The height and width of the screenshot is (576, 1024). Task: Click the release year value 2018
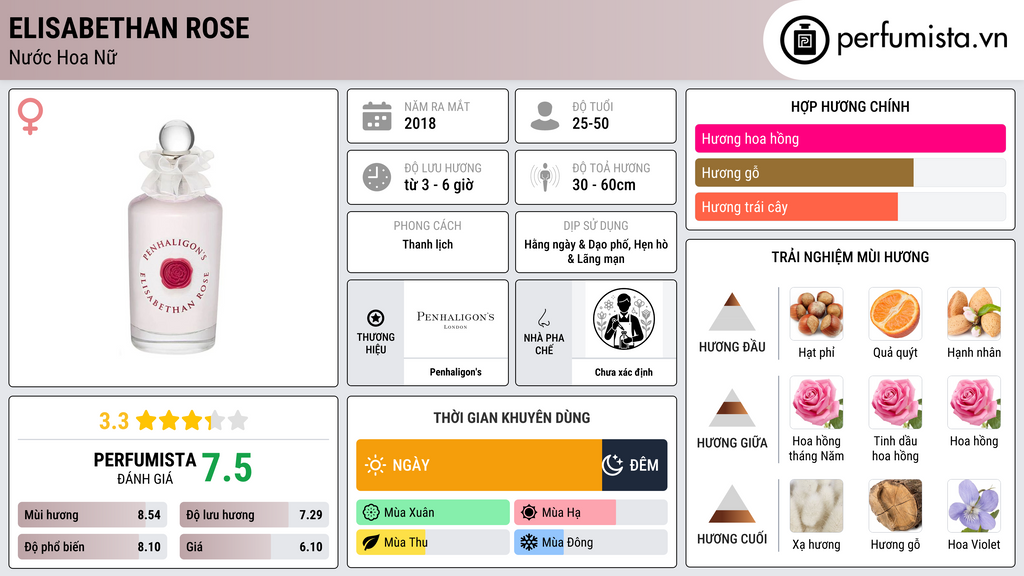420,123
